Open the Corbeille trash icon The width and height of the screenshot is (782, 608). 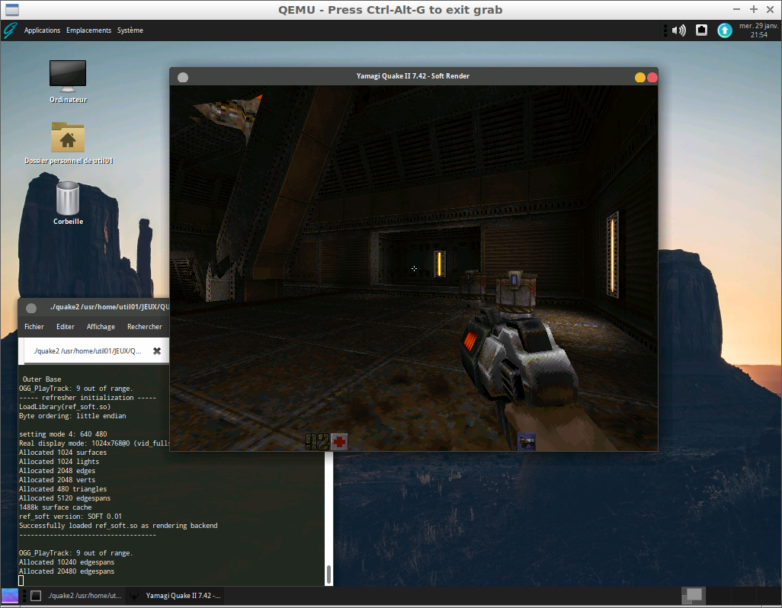click(68, 203)
